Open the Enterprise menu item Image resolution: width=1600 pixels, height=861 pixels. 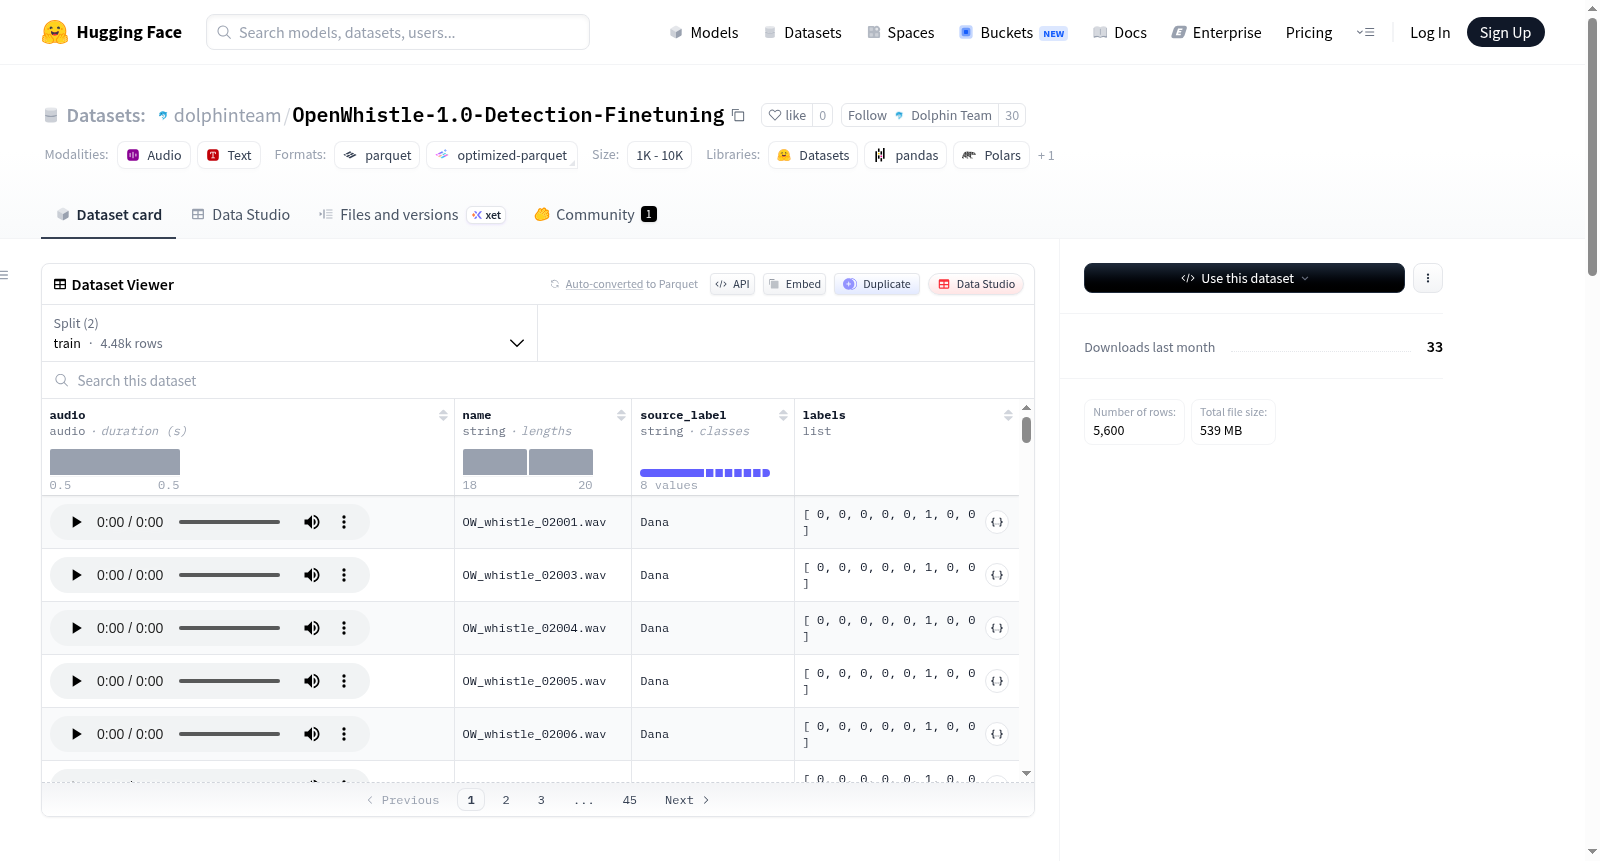click(x=1216, y=32)
